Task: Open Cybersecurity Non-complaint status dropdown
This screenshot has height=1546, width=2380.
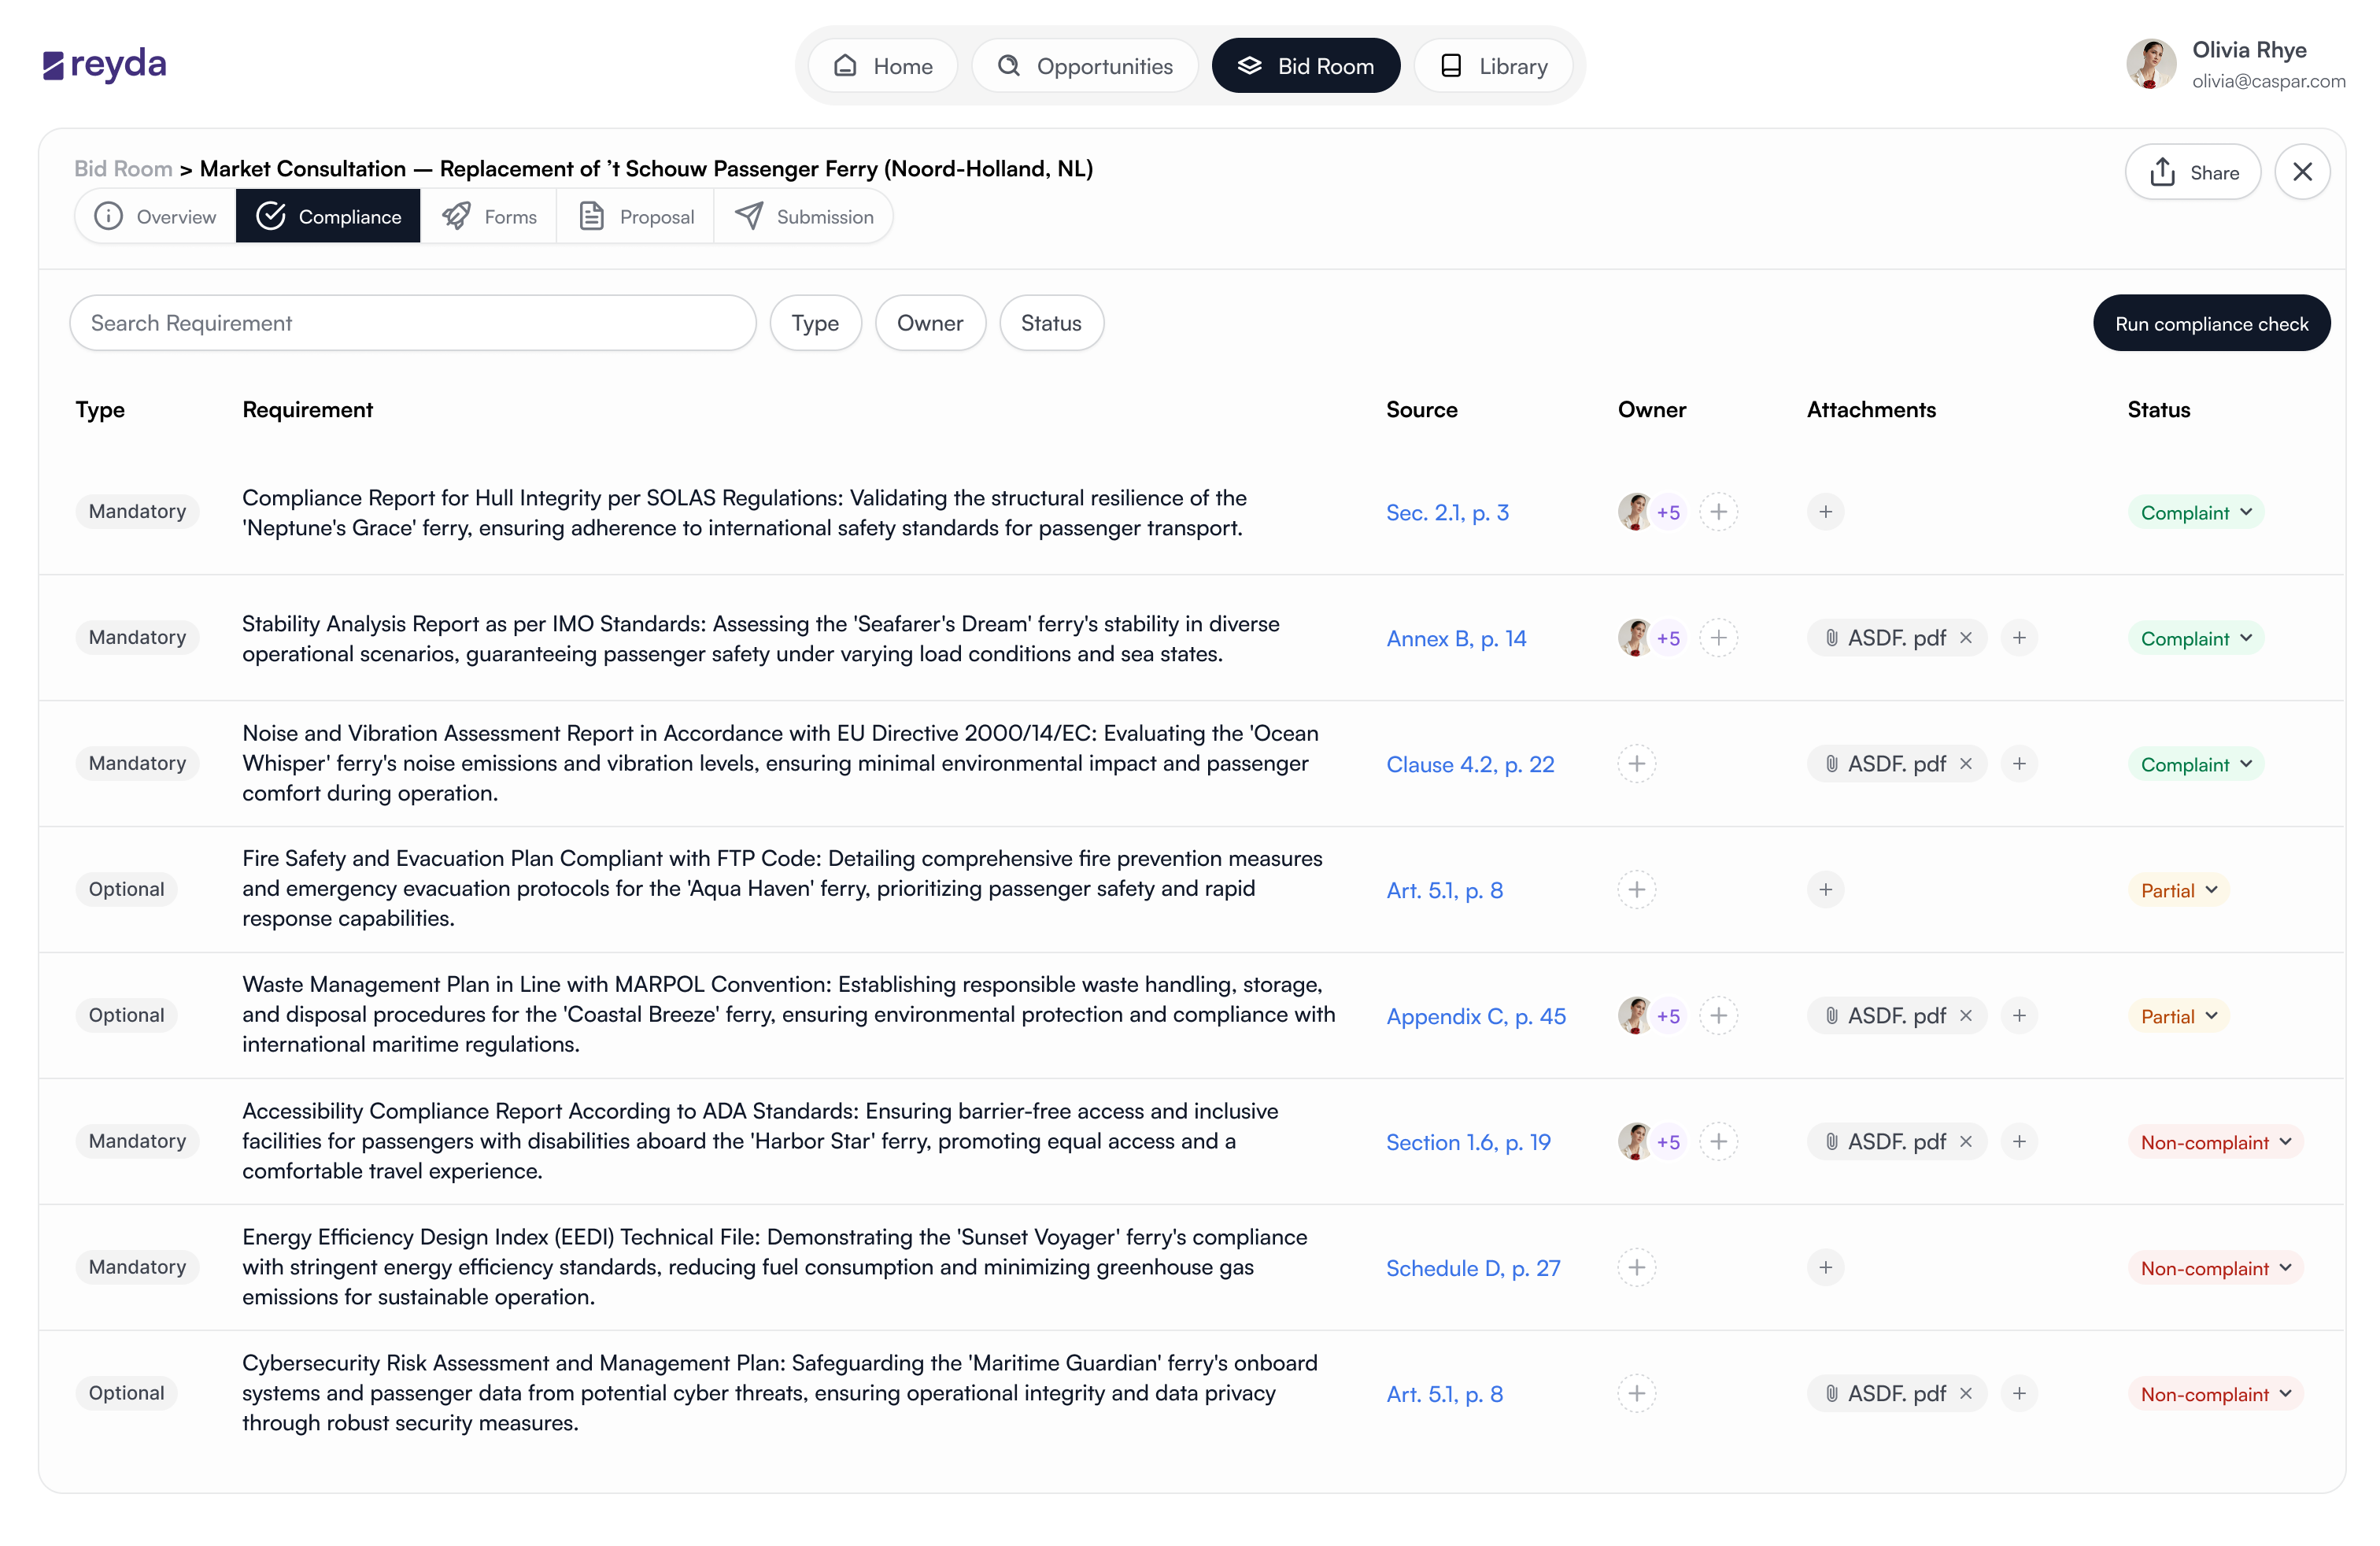Action: tap(2216, 1395)
